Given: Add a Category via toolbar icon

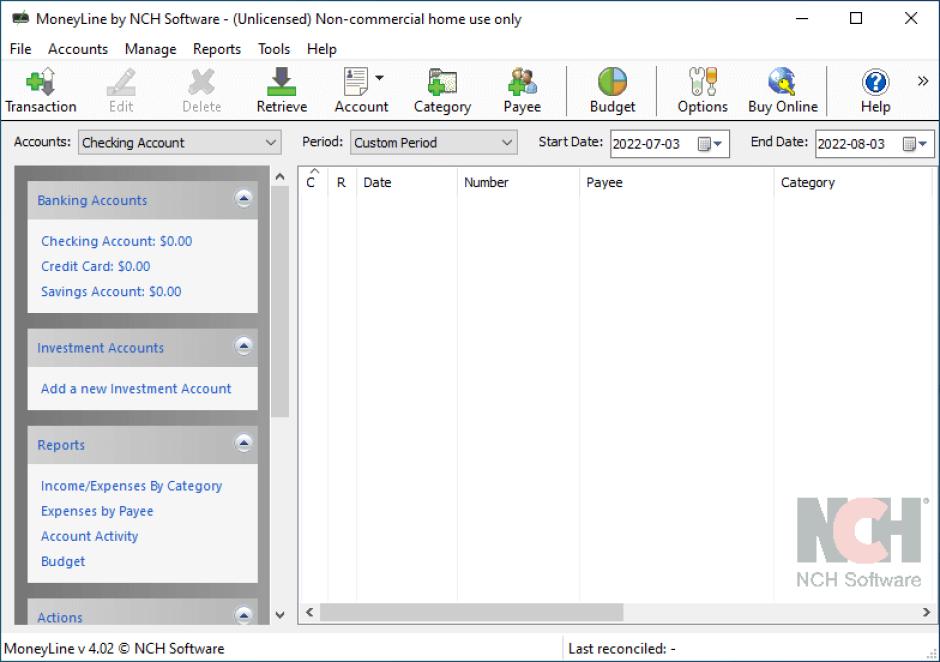Looking at the screenshot, I should 442,91.
